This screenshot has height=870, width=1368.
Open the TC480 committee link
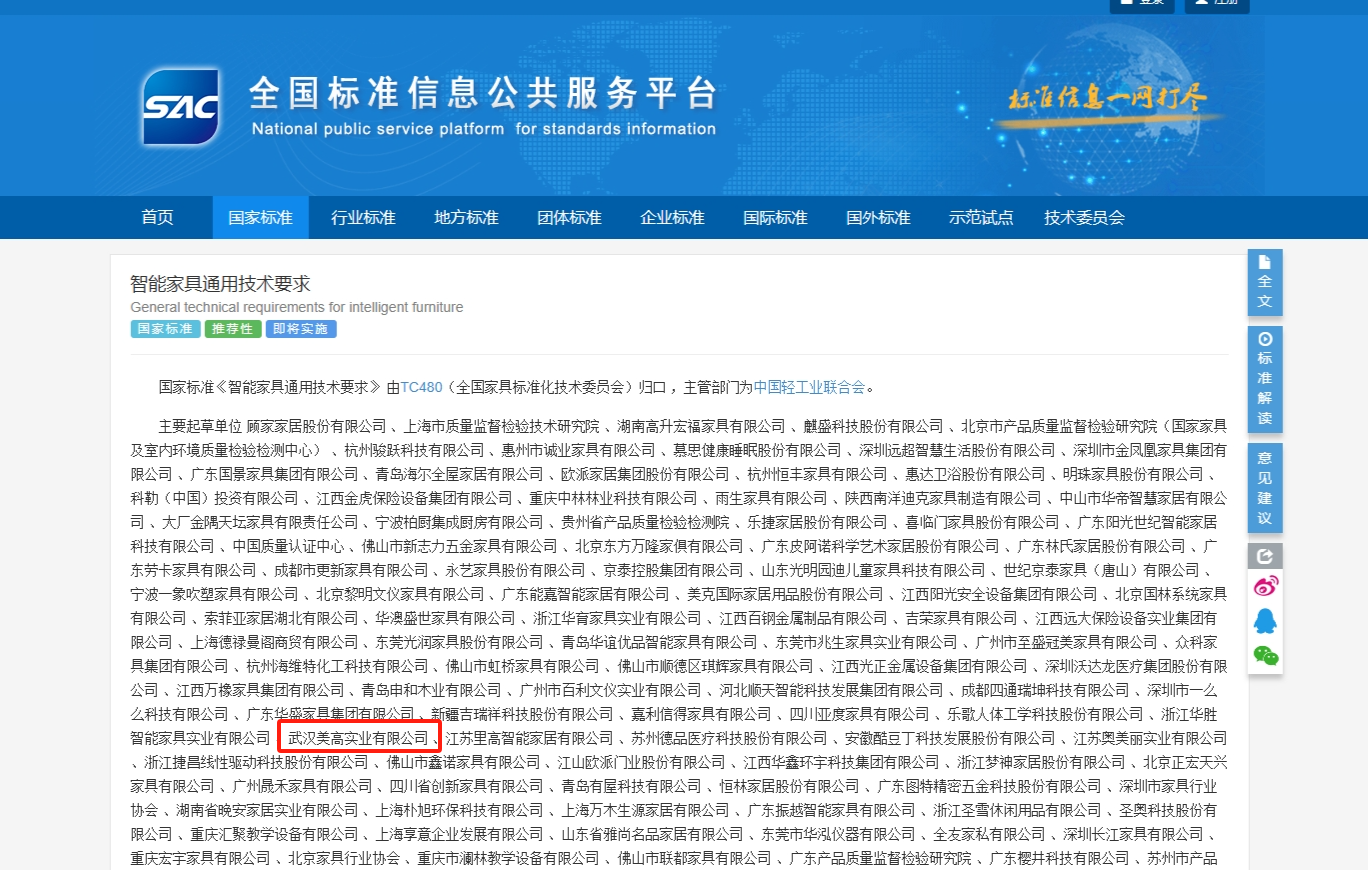(x=421, y=386)
